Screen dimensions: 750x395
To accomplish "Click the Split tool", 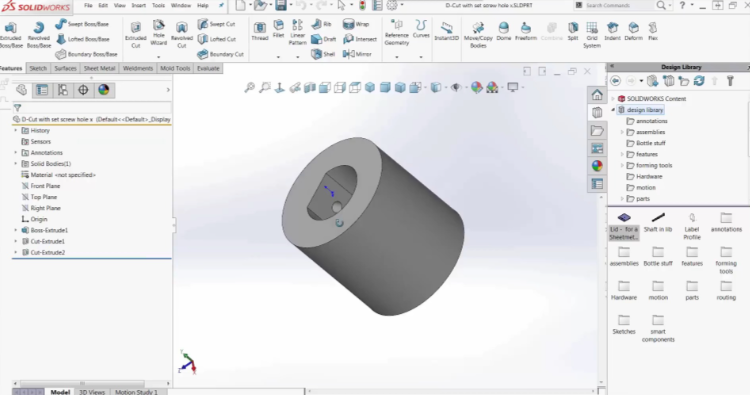I will [573, 32].
